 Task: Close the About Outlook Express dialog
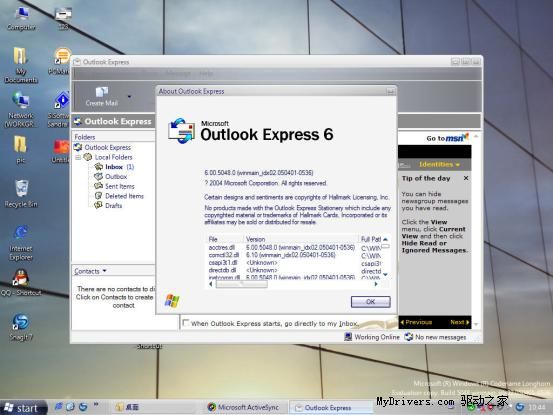(x=390, y=92)
